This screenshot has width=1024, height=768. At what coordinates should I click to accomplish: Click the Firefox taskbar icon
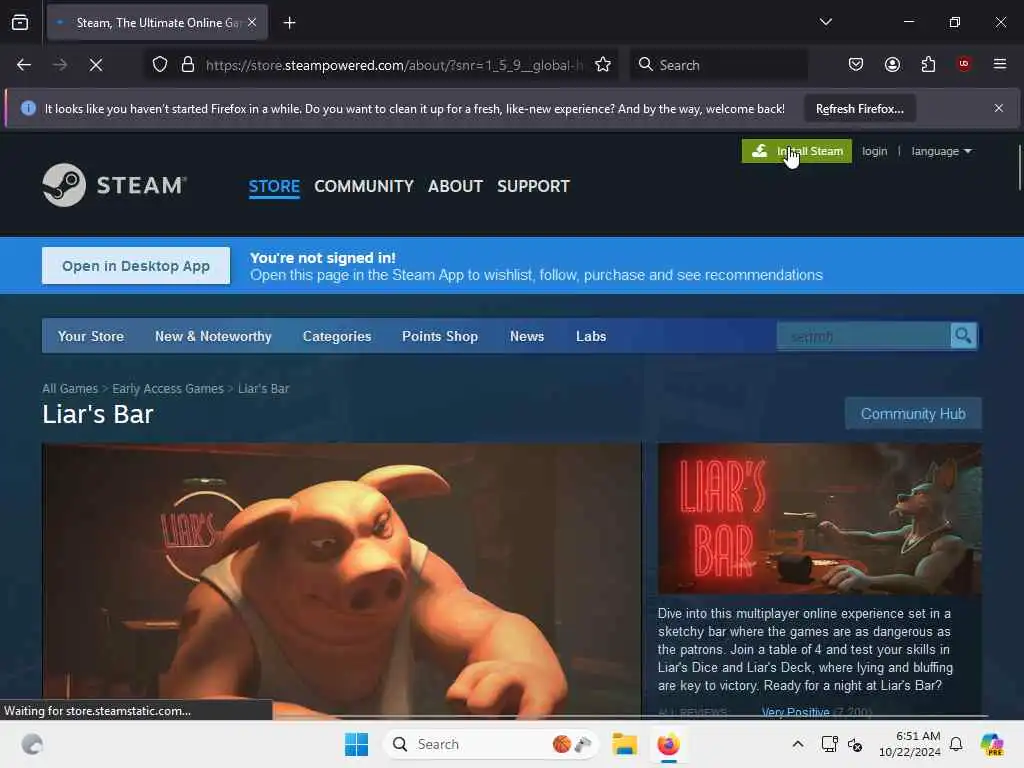(x=668, y=744)
